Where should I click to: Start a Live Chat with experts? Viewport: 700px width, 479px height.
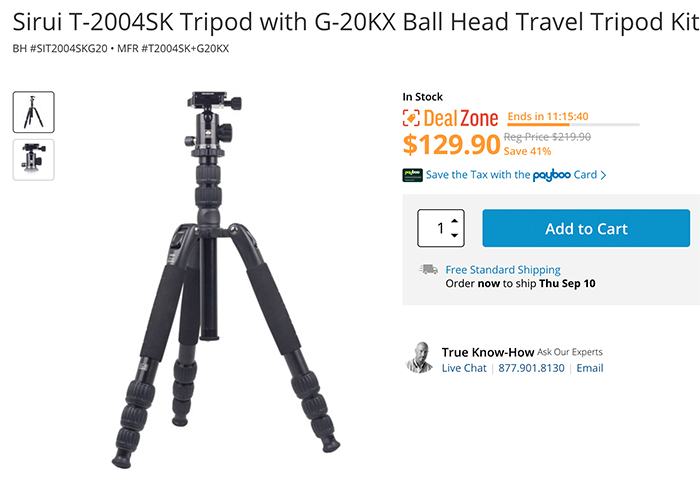click(x=464, y=368)
